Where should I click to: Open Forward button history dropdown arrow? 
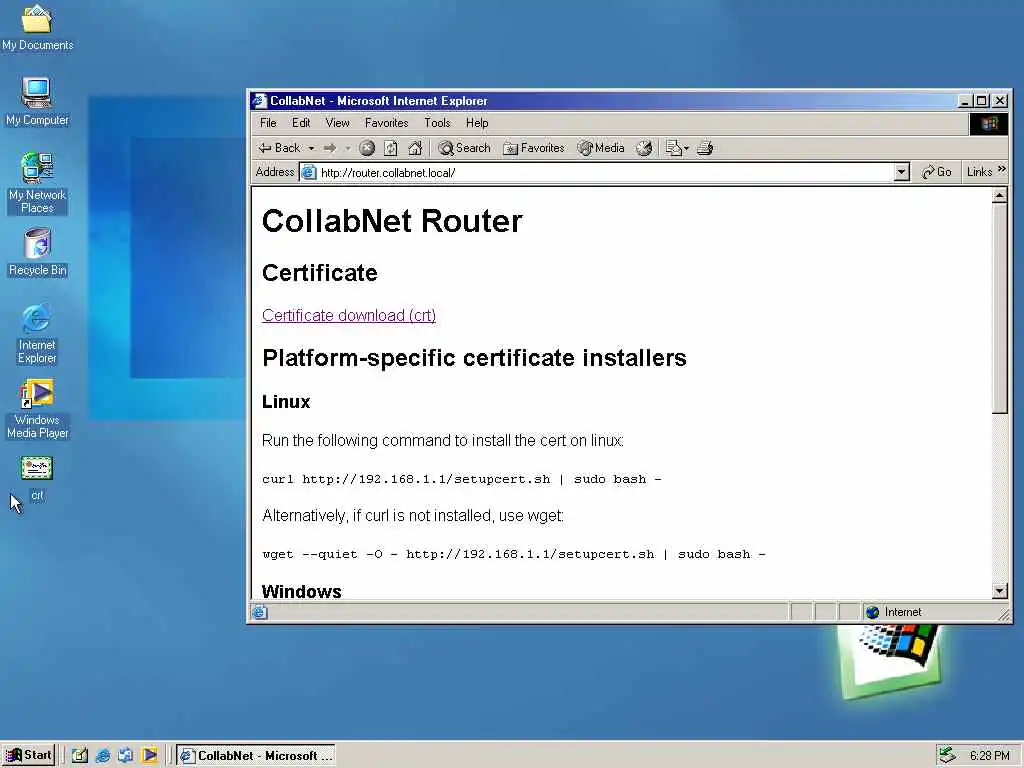point(348,149)
